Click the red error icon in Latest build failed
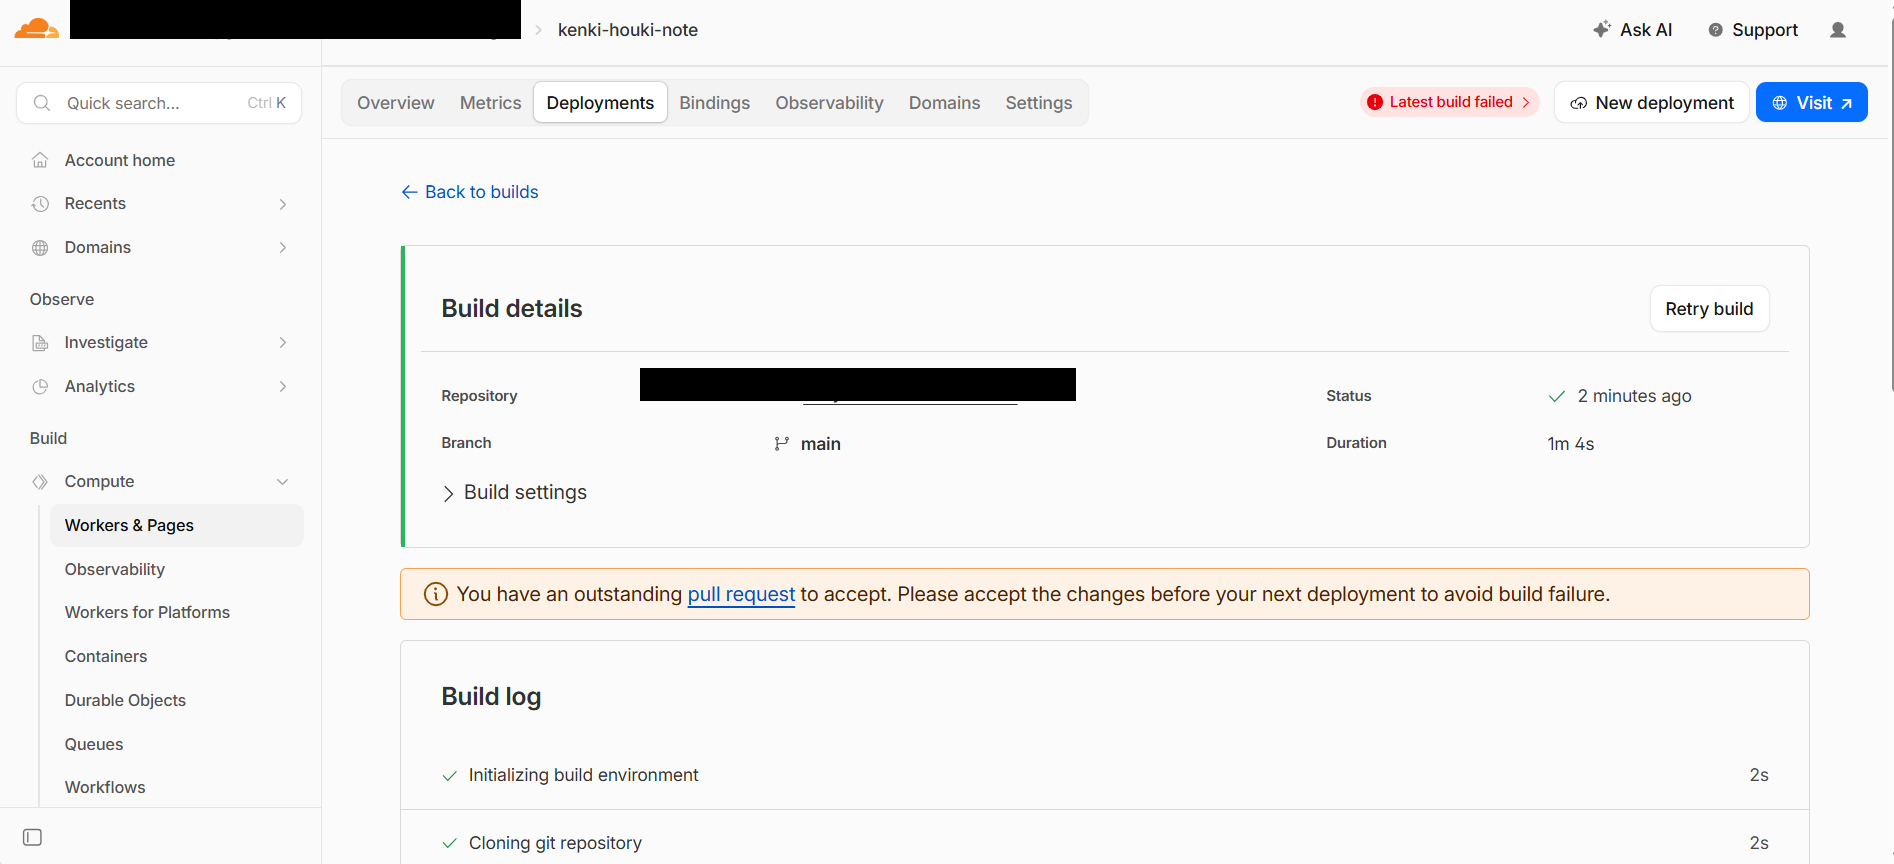 tap(1375, 102)
